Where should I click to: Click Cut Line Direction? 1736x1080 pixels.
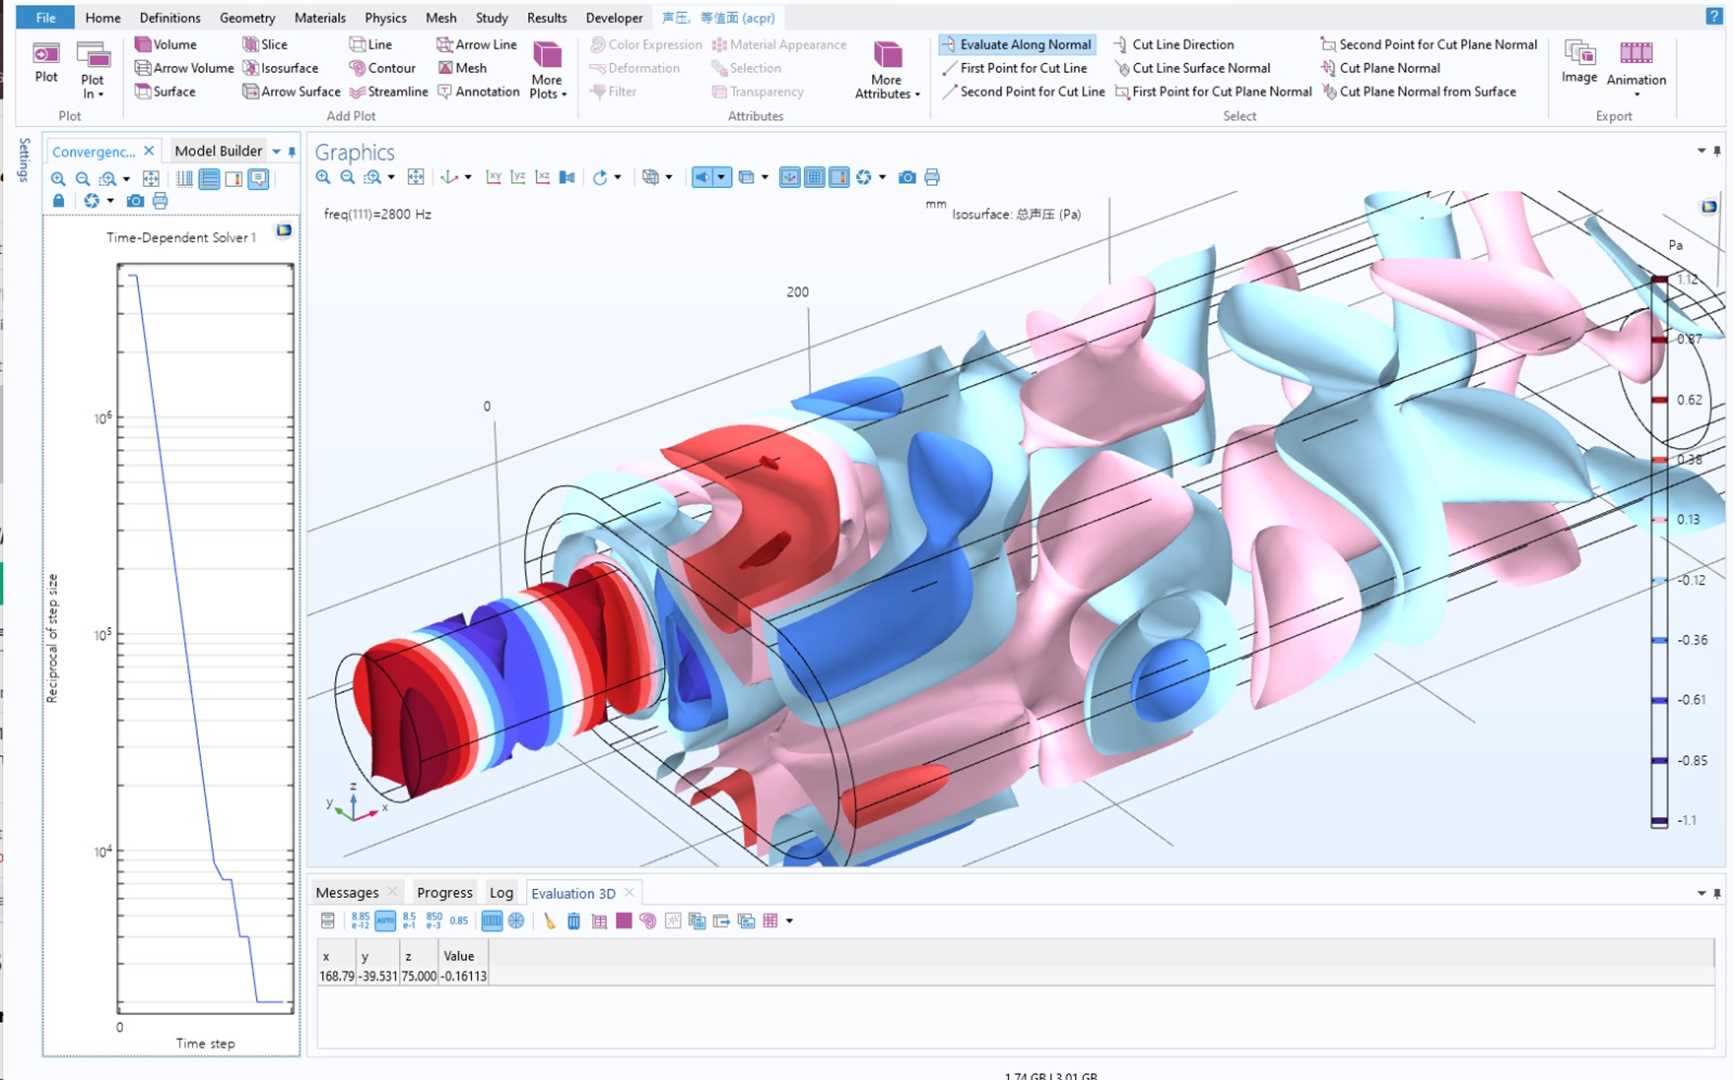1173,44
